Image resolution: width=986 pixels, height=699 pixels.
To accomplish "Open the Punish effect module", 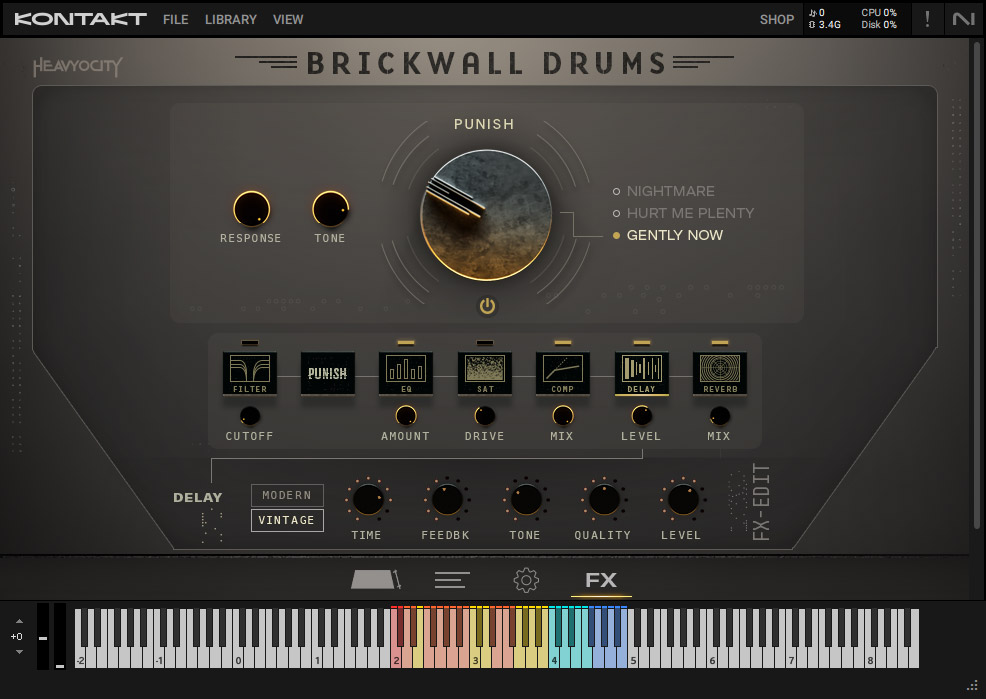I will click(328, 373).
